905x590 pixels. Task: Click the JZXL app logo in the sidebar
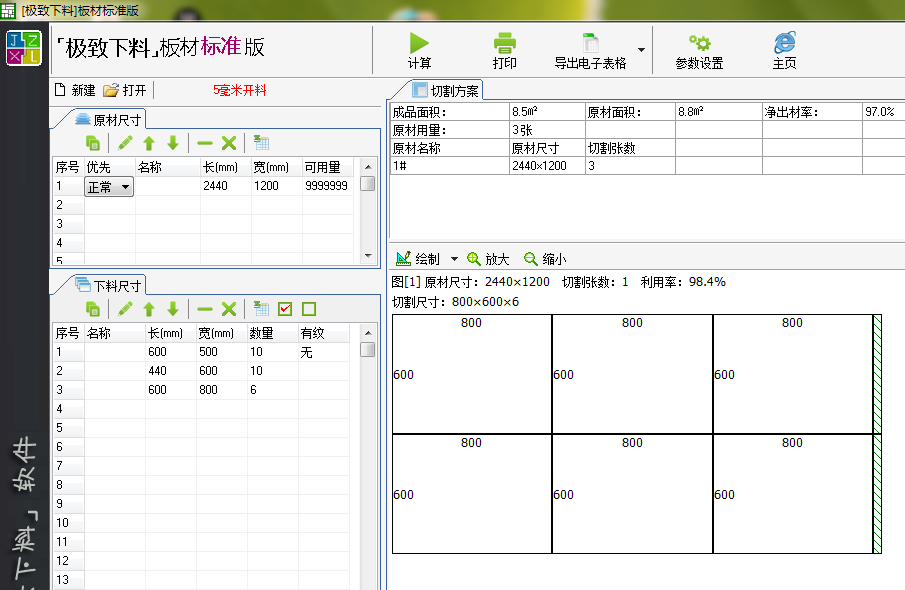[x=24, y=48]
